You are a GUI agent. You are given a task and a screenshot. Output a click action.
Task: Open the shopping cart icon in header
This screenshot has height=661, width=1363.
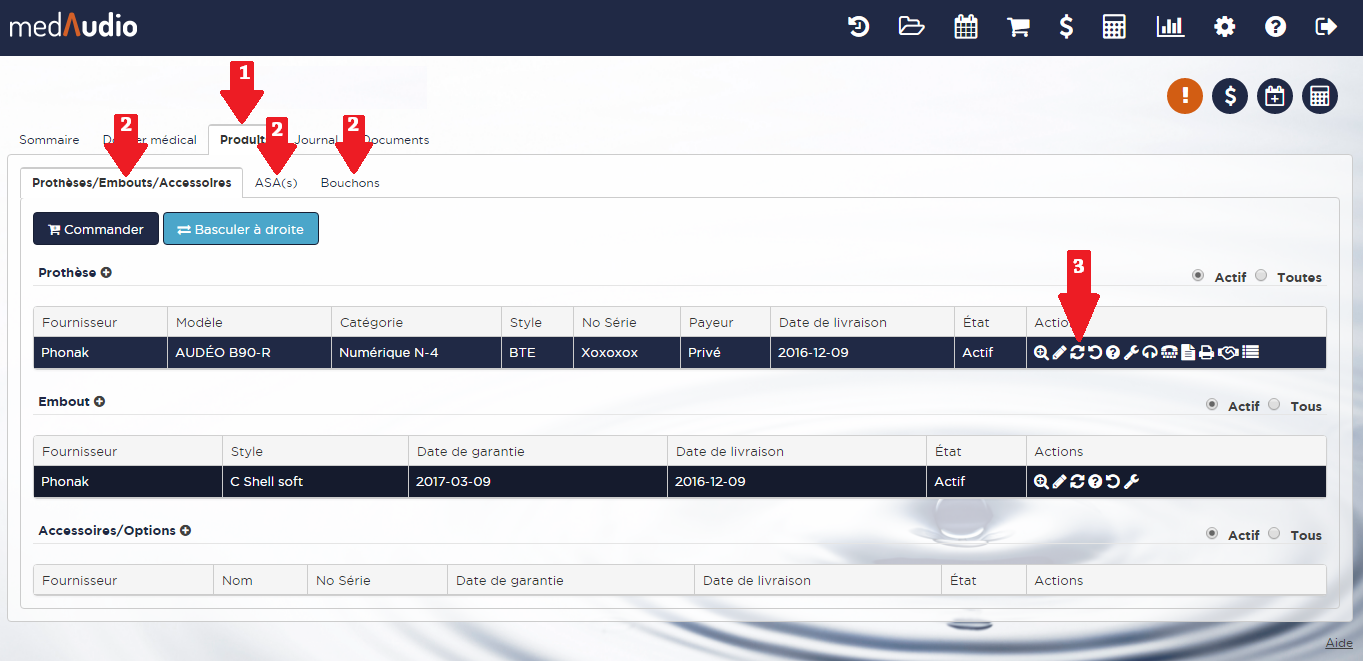[x=1018, y=27]
